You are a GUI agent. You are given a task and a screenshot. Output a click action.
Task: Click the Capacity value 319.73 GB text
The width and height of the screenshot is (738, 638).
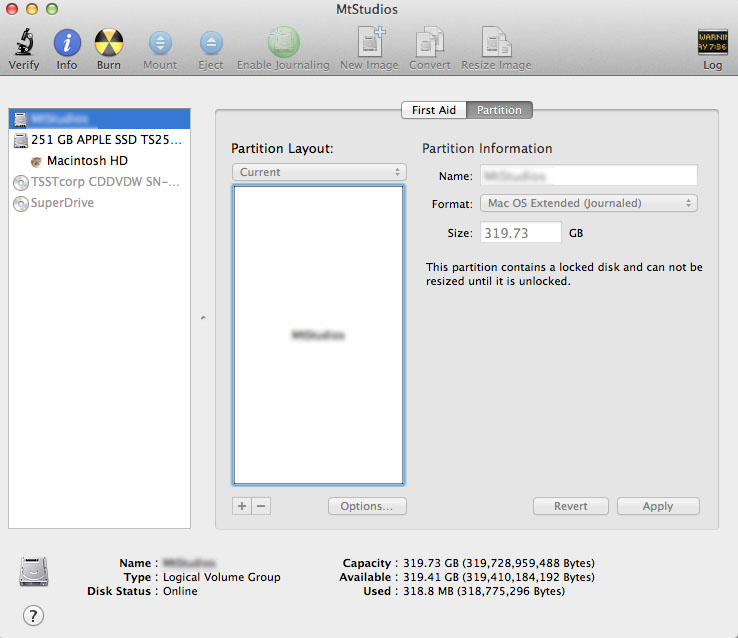tap(499, 563)
